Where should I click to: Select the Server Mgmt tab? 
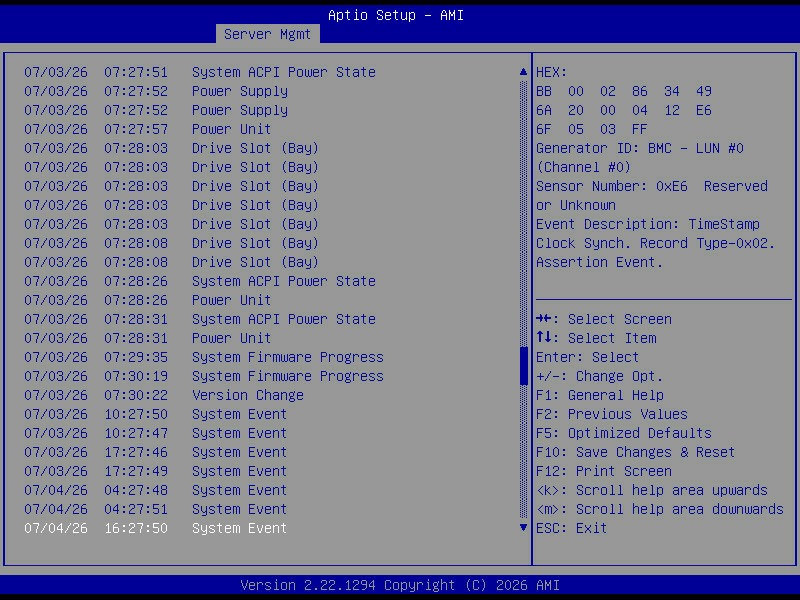tap(267, 34)
